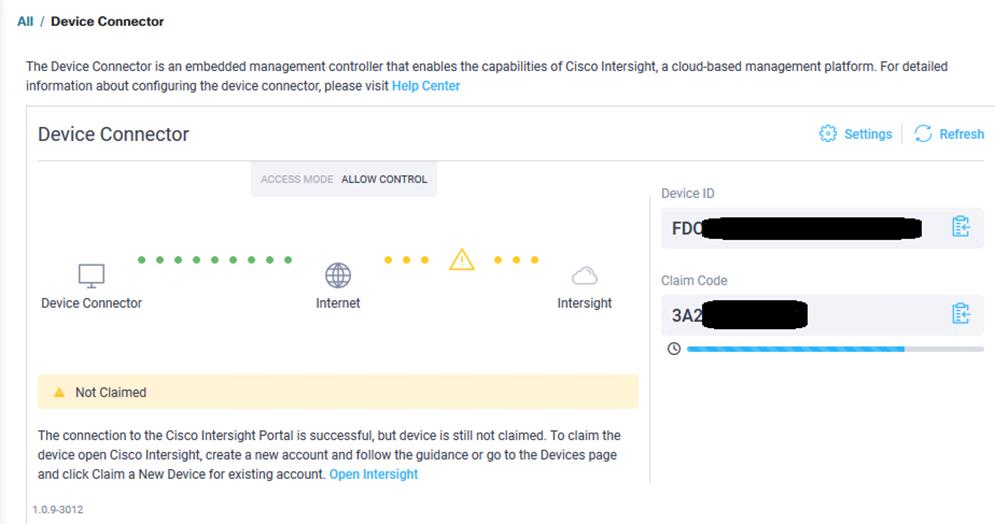Click the claim code expiry progress bar
This screenshot has height=524, width=995.
pyautogui.click(x=835, y=349)
